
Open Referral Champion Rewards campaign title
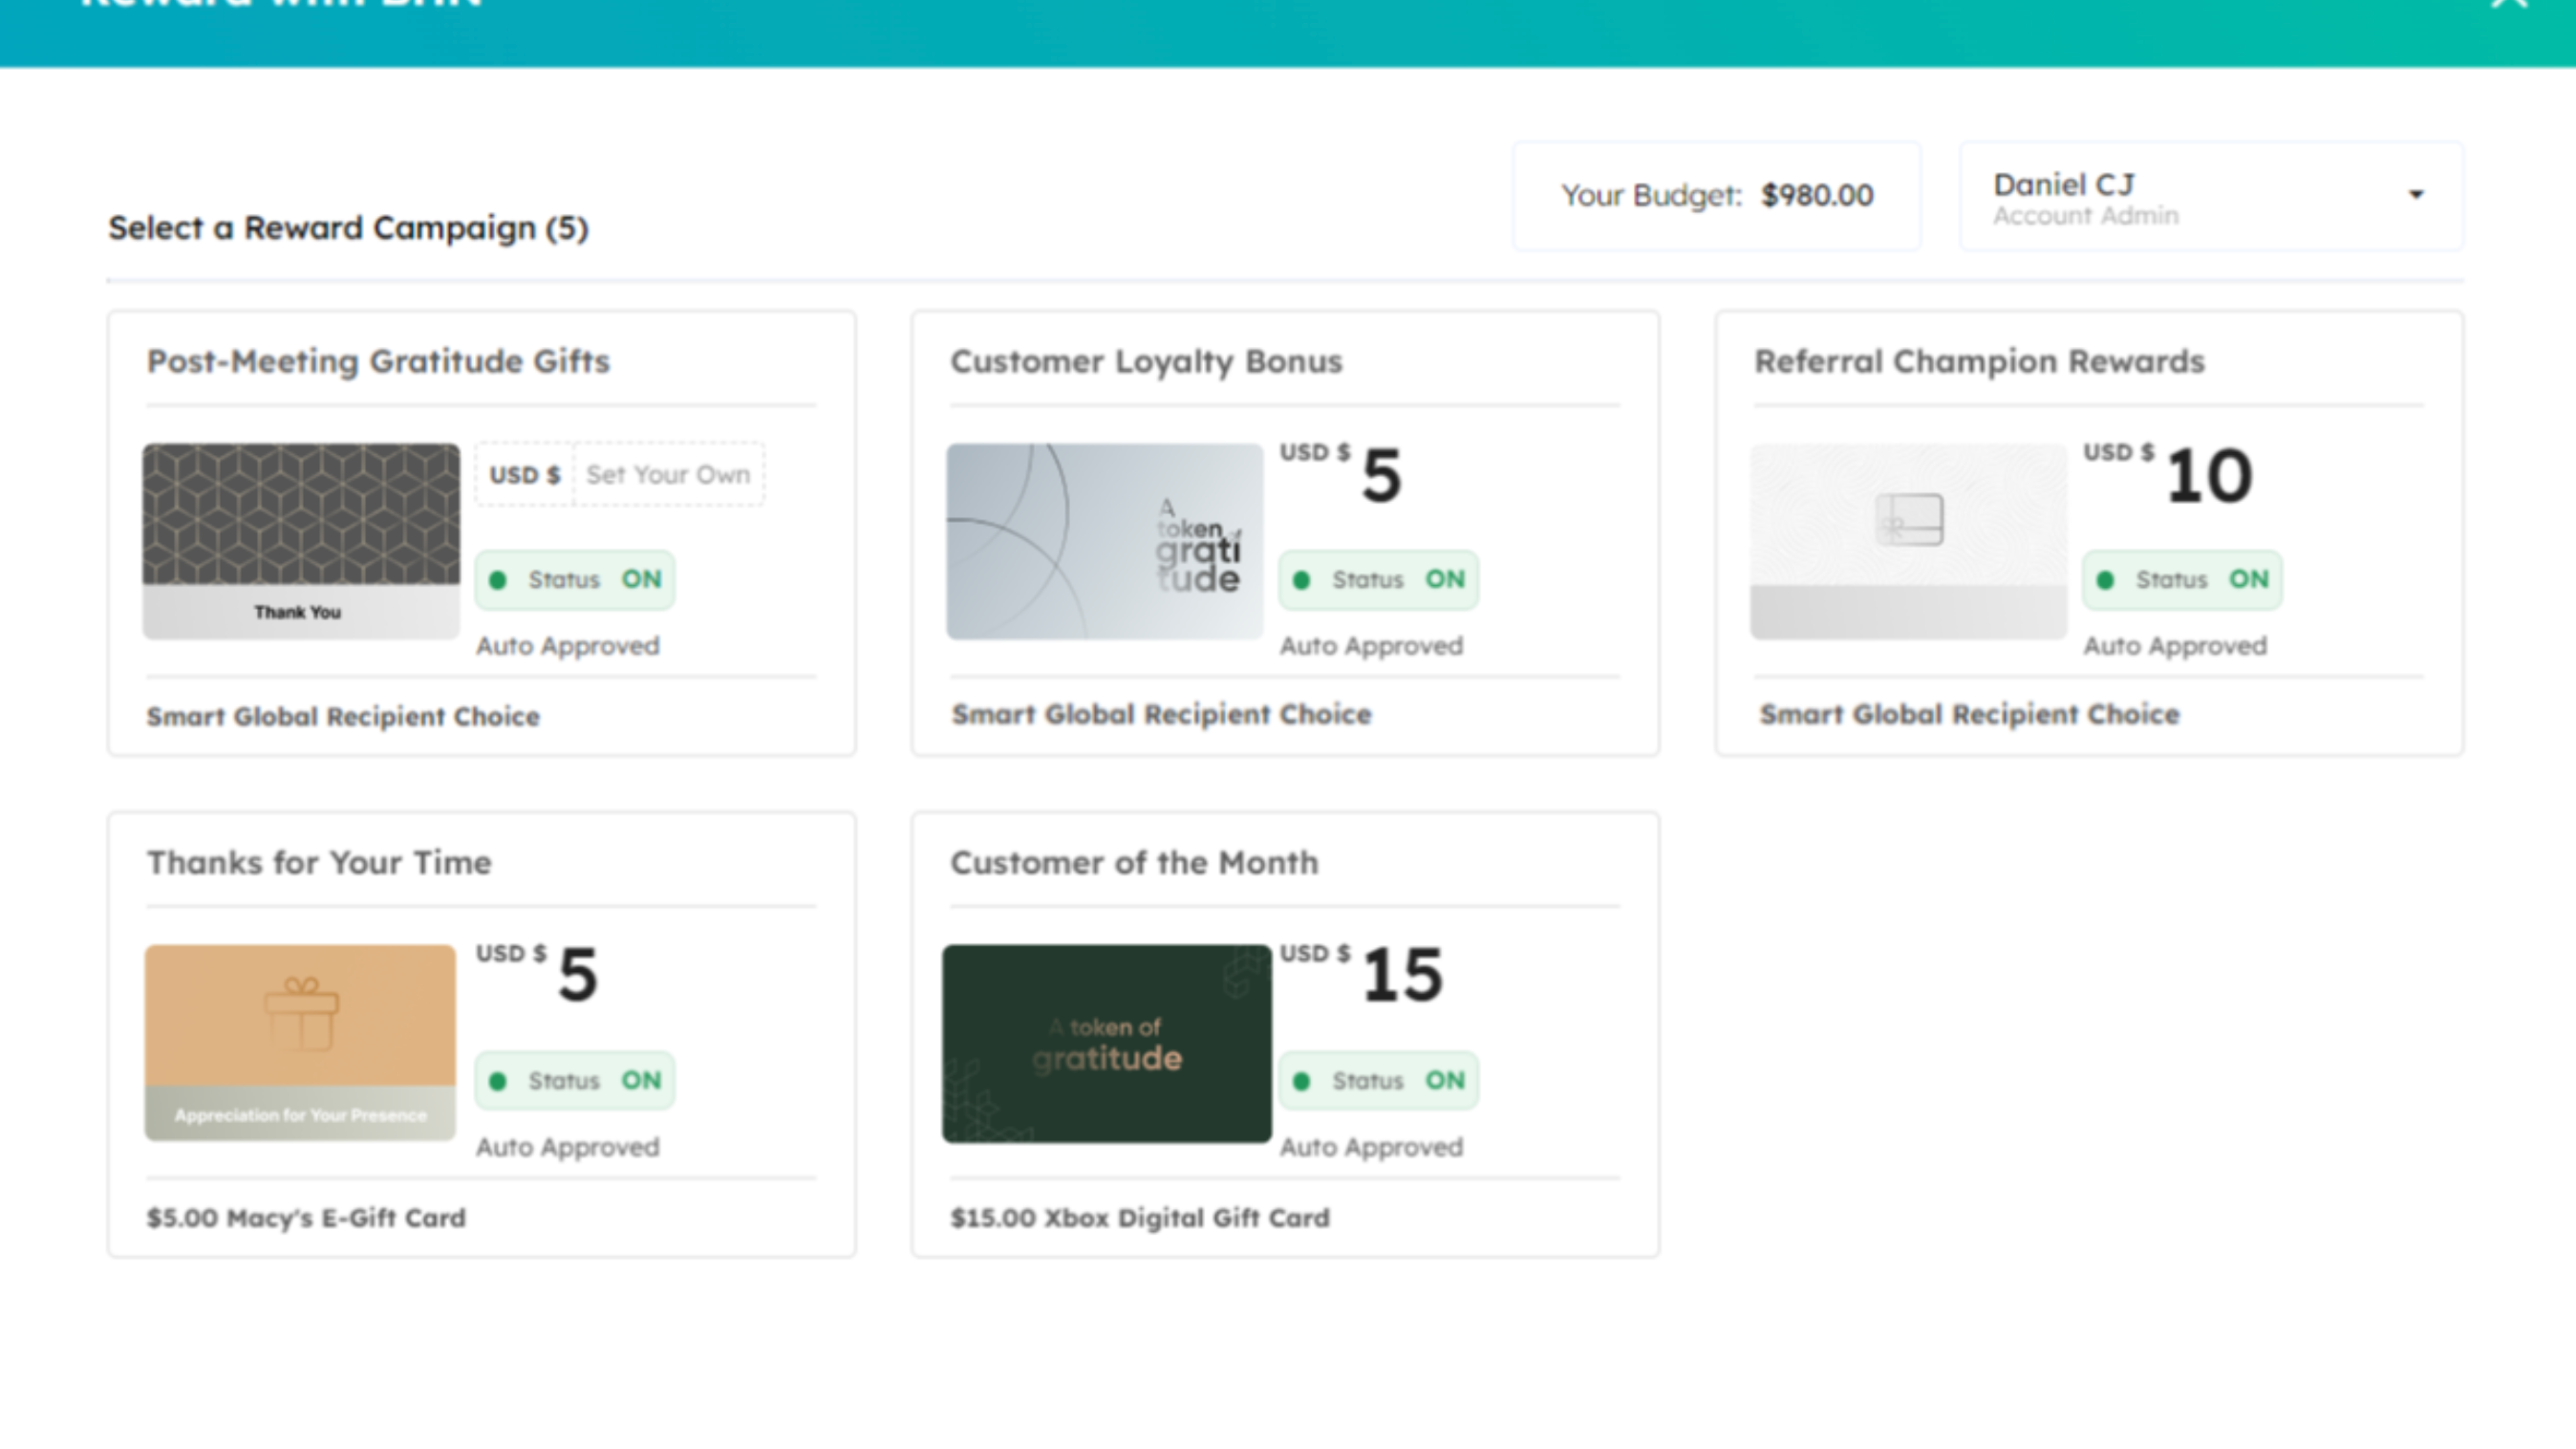[x=1979, y=361]
